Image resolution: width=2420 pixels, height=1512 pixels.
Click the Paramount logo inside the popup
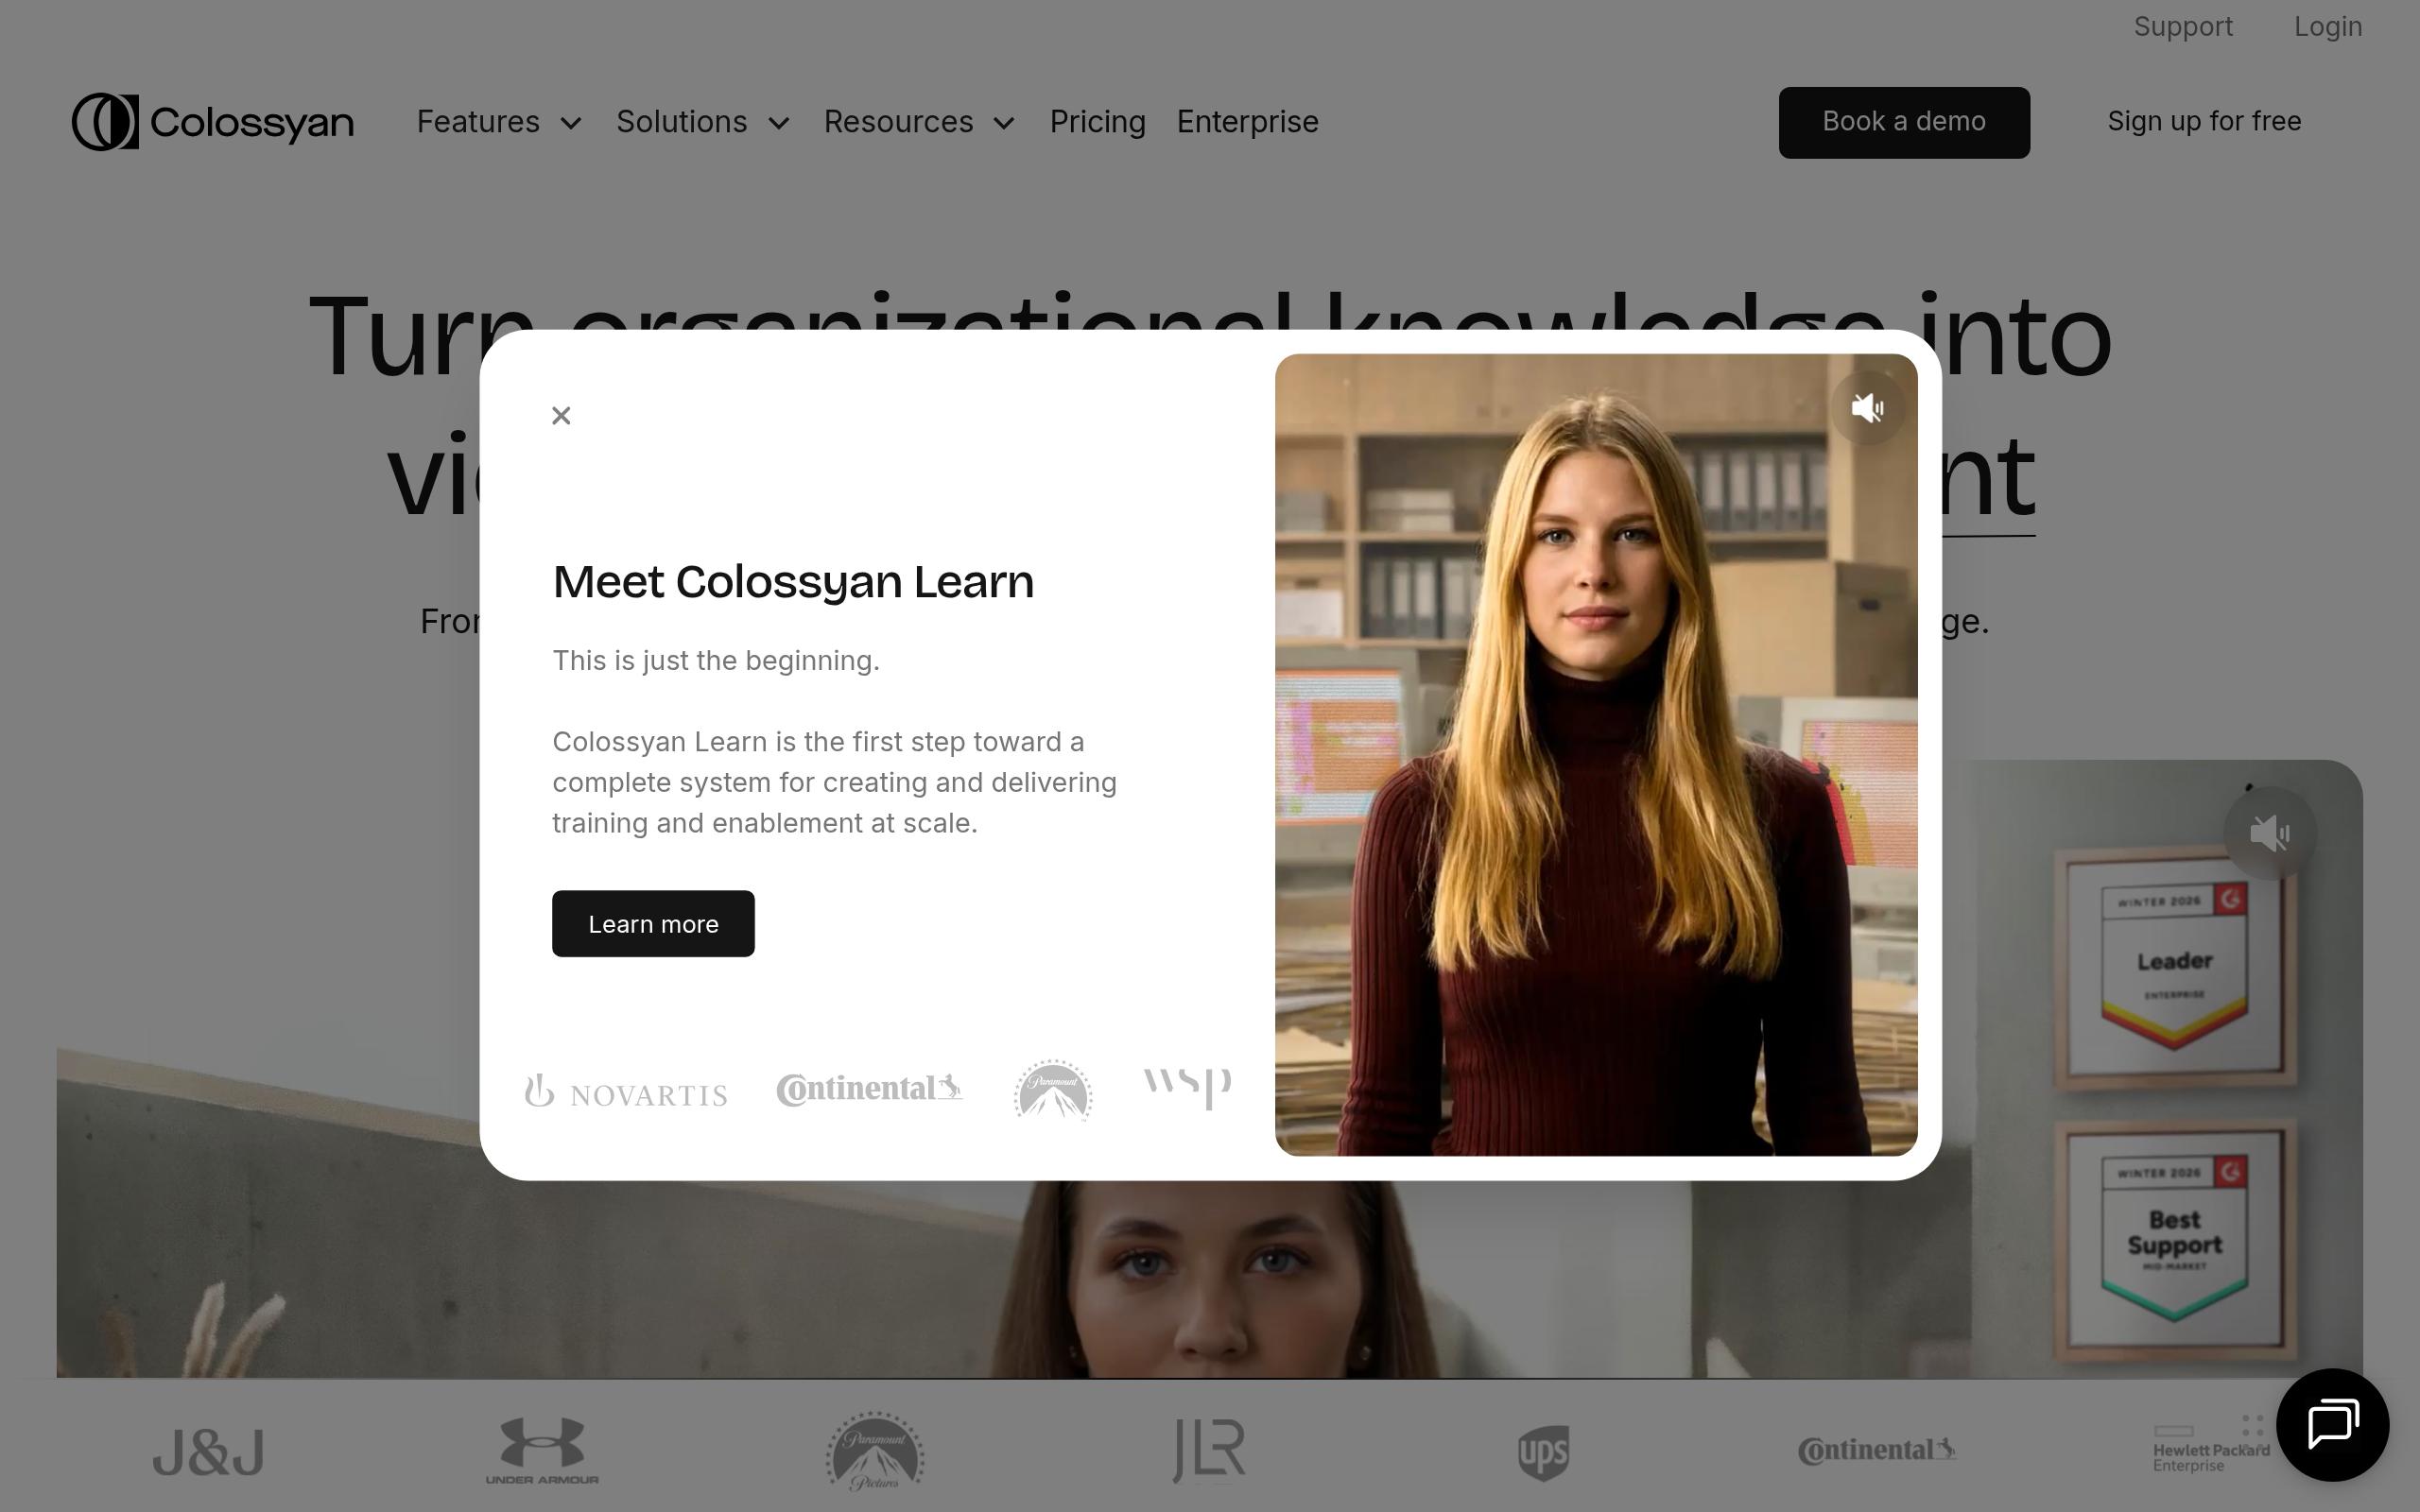pyautogui.click(x=1053, y=1090)
